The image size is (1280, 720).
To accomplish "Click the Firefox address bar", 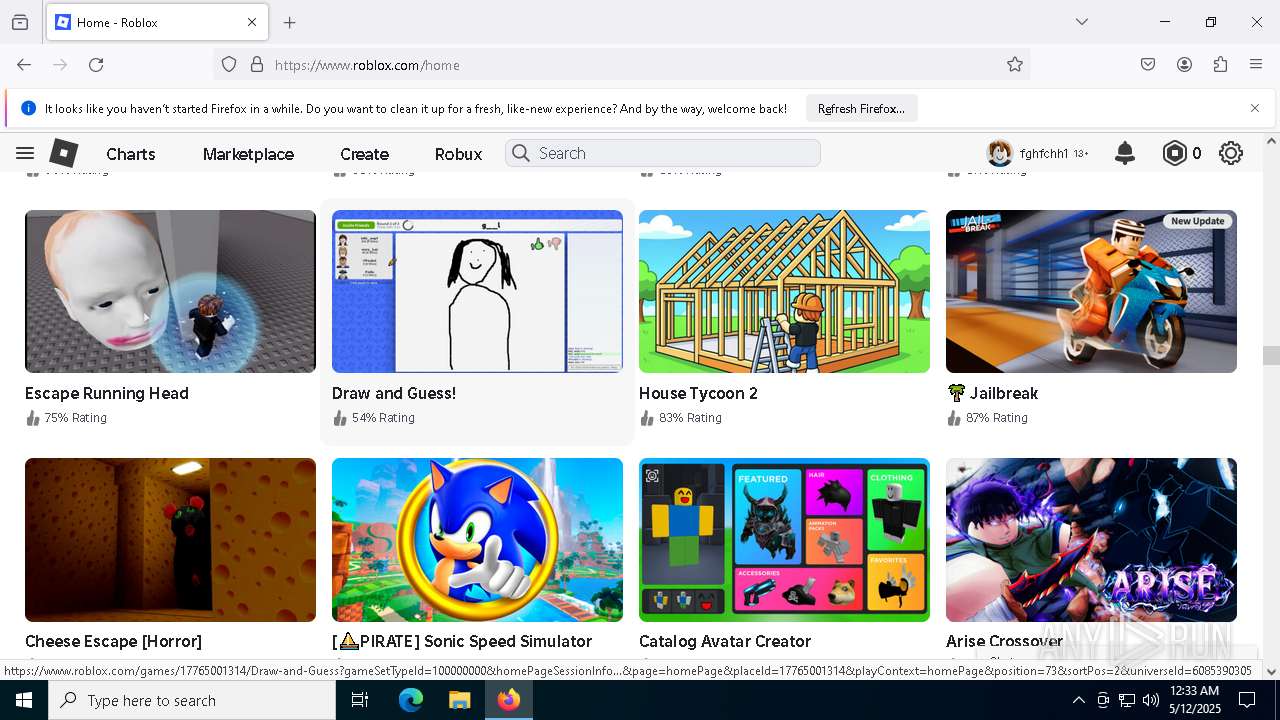I will [x=620, y=65].
